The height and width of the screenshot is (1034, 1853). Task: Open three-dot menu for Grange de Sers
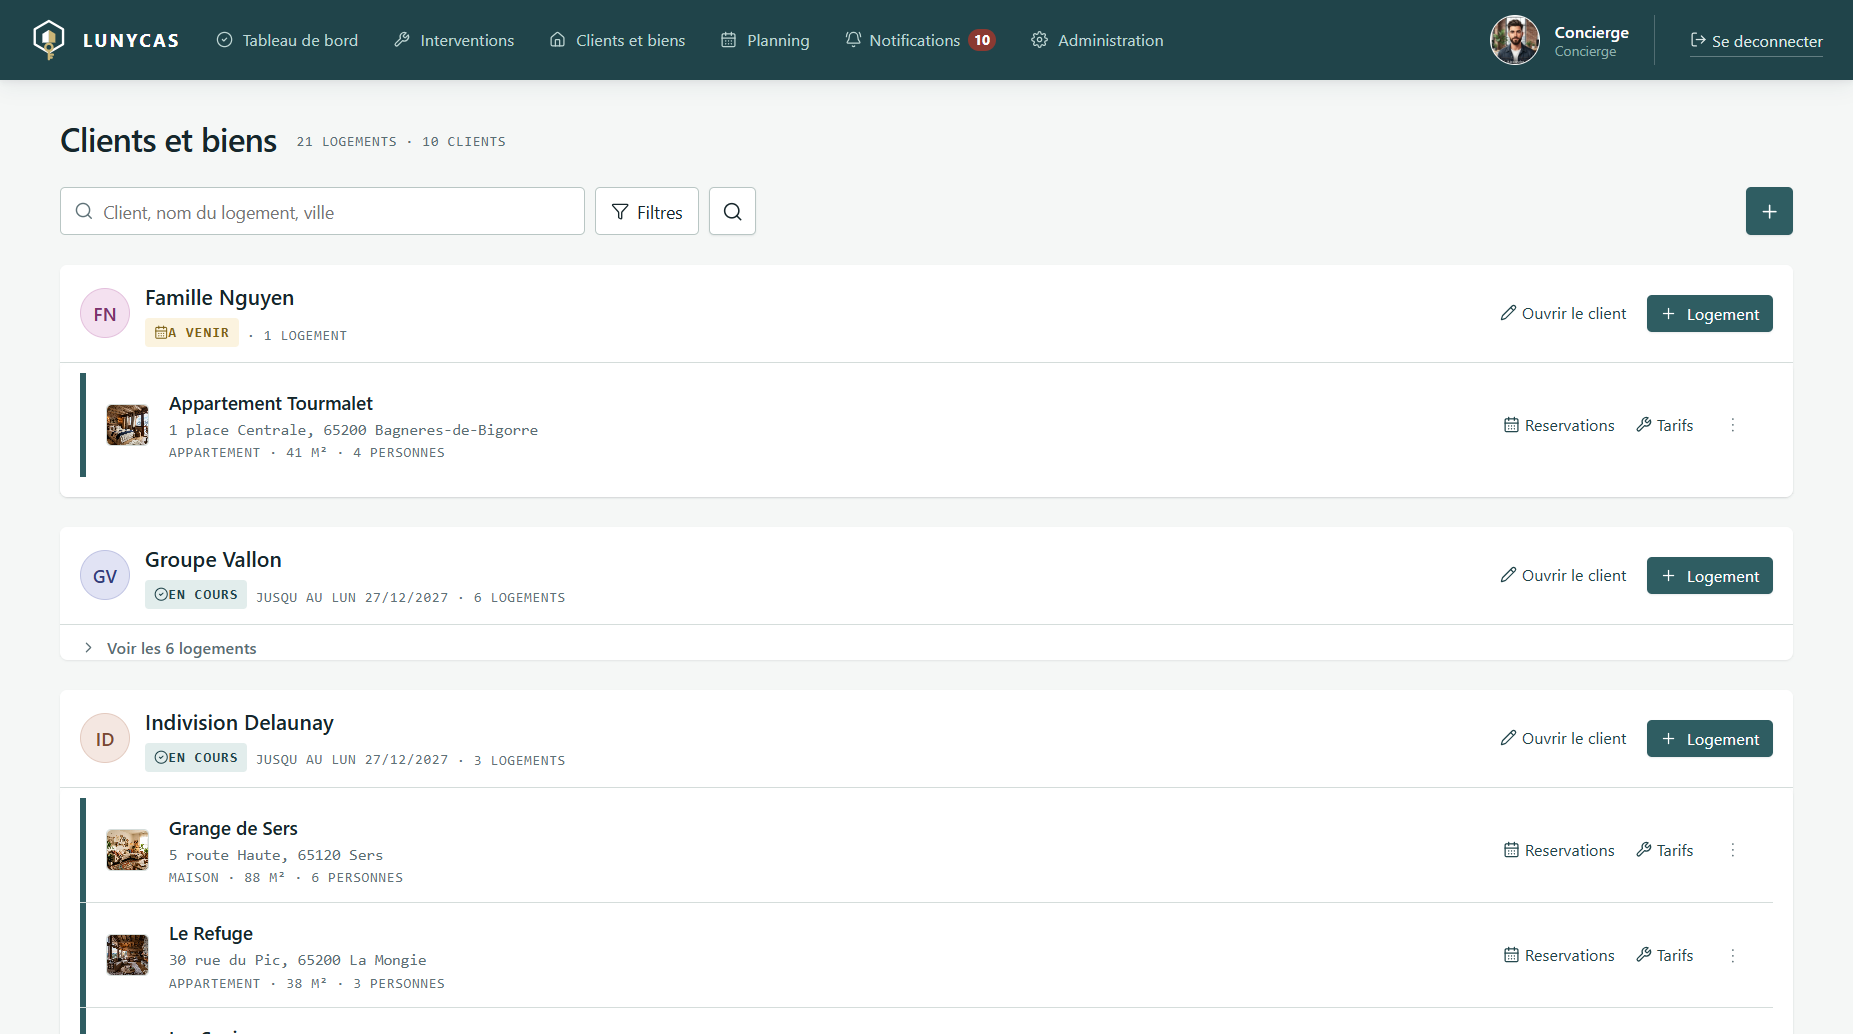point(1733,850)
